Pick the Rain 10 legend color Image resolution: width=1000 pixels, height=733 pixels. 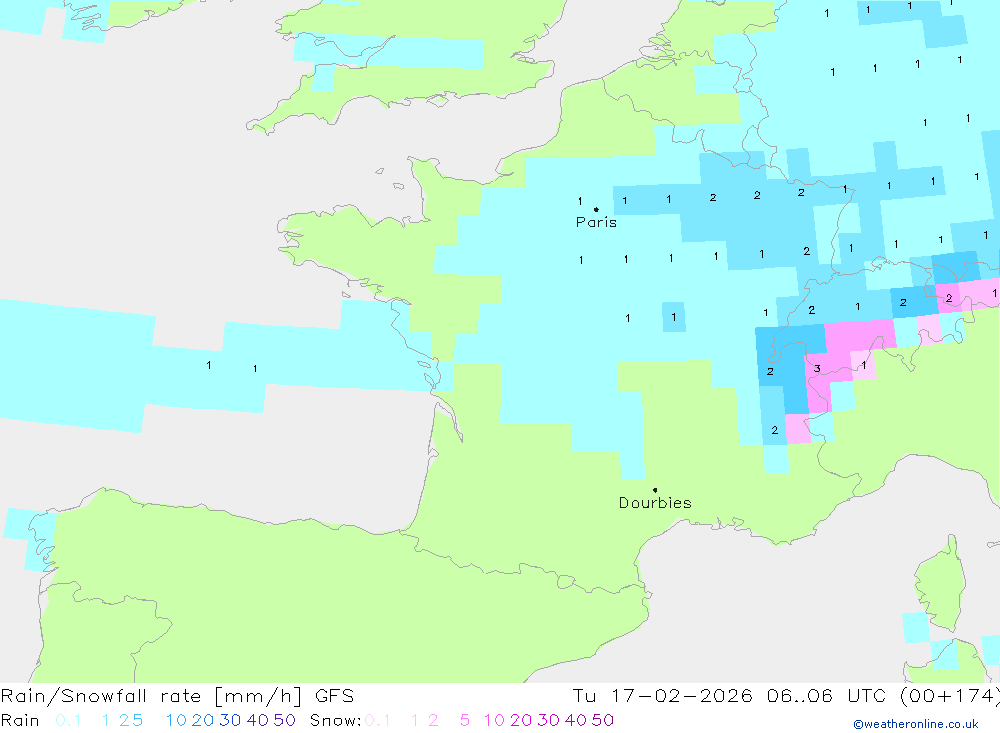(176, 720)
